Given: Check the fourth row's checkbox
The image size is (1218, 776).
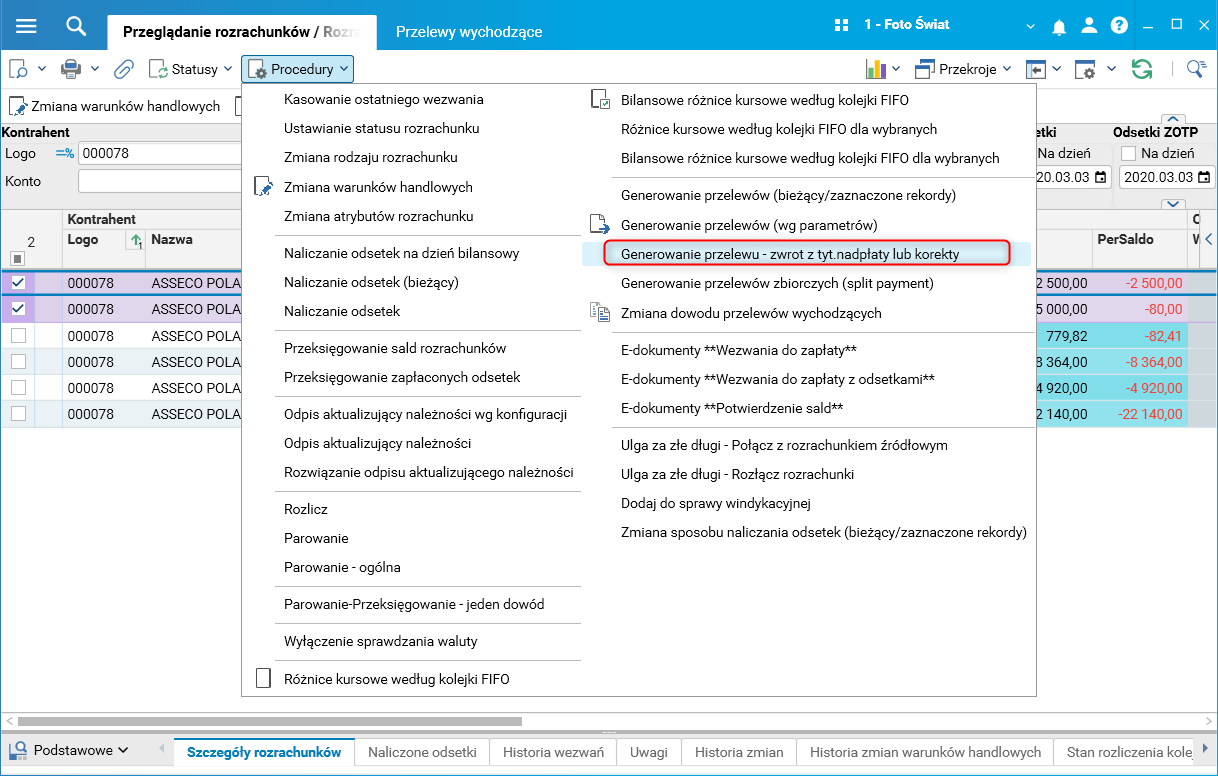Looking at the screenshot, I should pos(18,361).
